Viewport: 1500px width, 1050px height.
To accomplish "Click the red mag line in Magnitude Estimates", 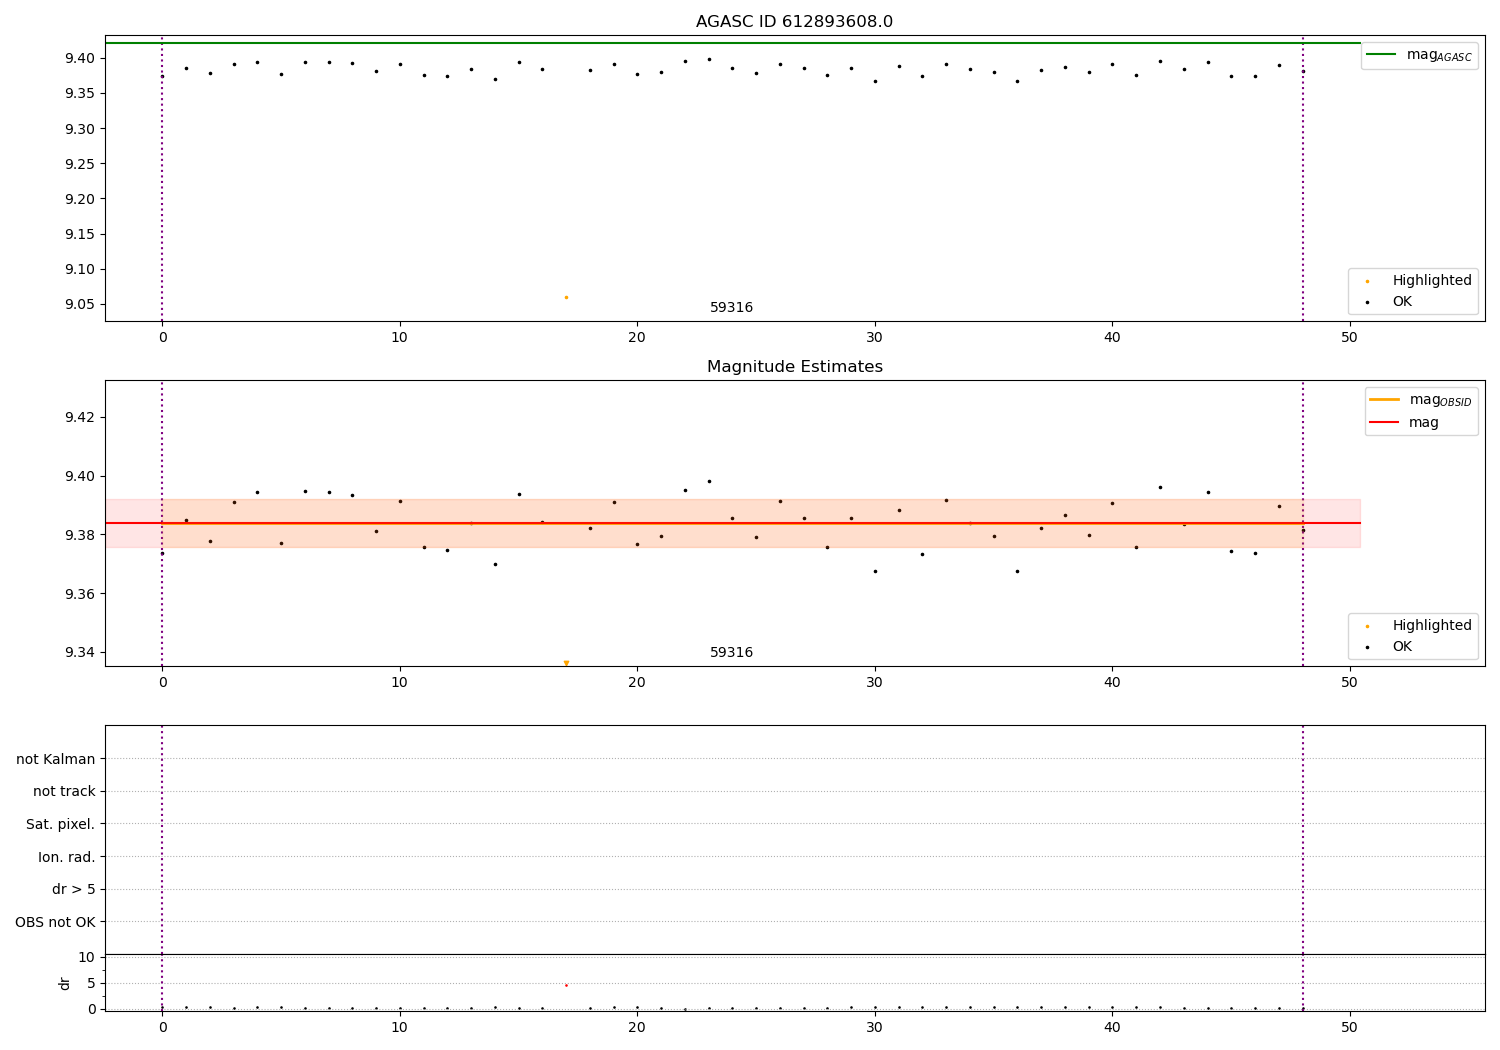I will click(x=733, y=523).
